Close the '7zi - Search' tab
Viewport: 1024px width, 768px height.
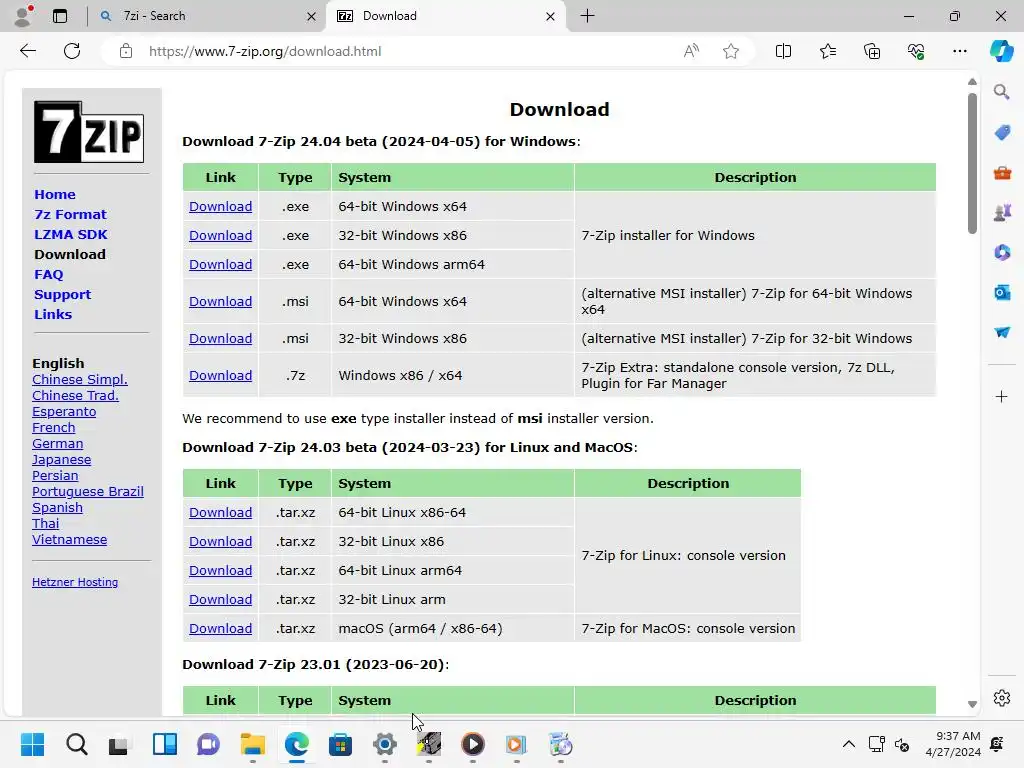[x=312, y=16]
